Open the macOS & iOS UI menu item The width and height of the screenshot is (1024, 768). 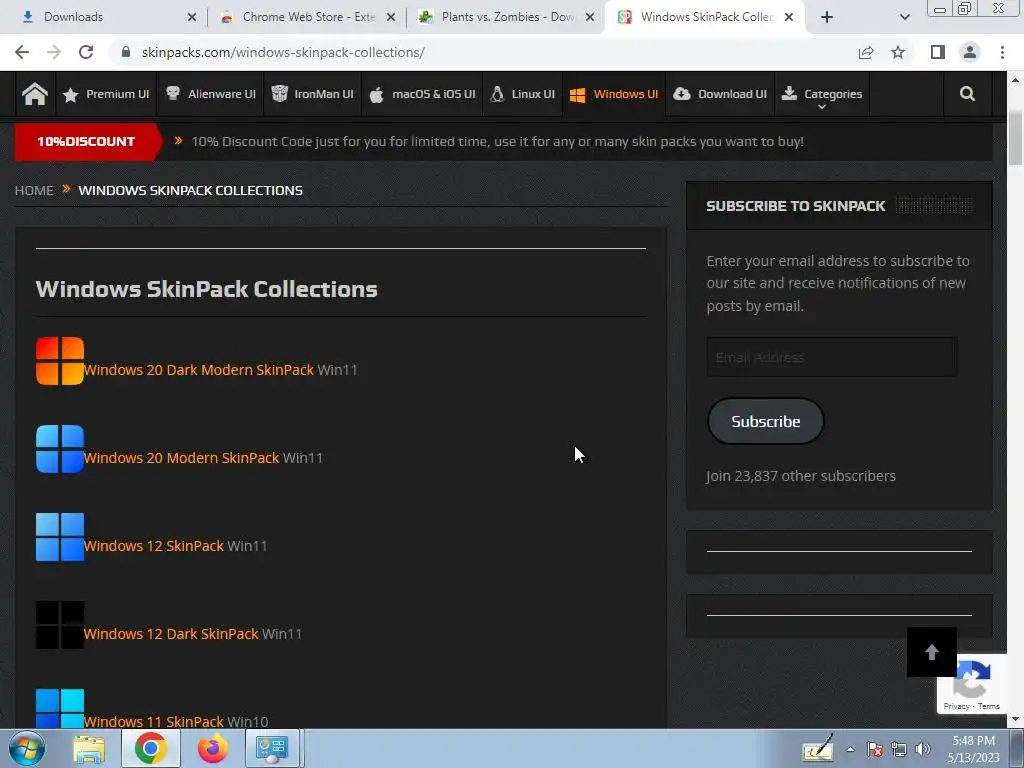(422, 95)
